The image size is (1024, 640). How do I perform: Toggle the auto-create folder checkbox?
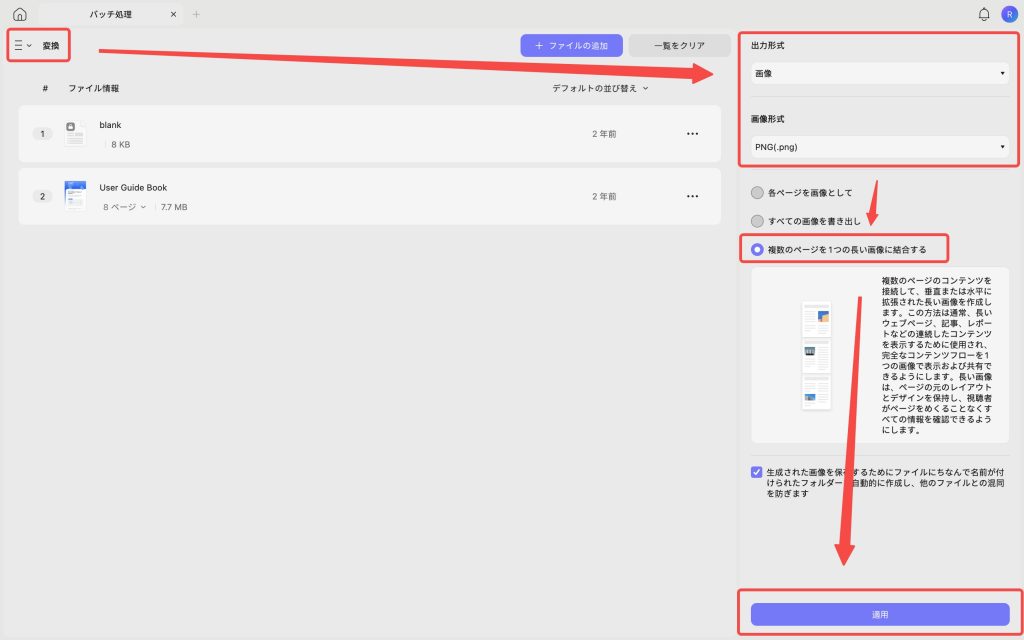tap(756, 472)
